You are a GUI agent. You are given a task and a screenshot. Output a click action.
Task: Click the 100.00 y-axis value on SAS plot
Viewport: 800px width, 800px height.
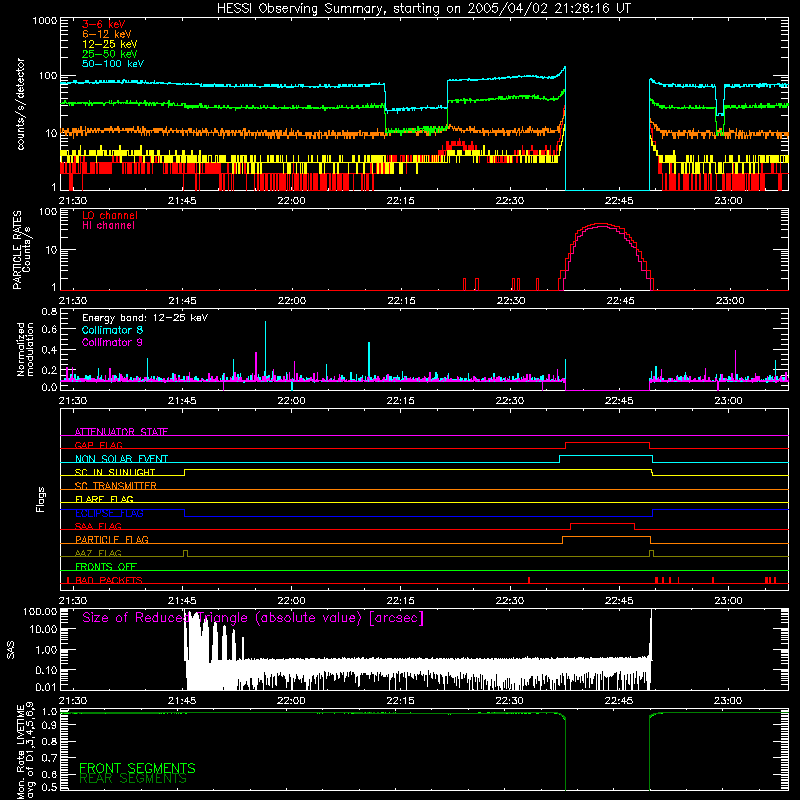40,612
